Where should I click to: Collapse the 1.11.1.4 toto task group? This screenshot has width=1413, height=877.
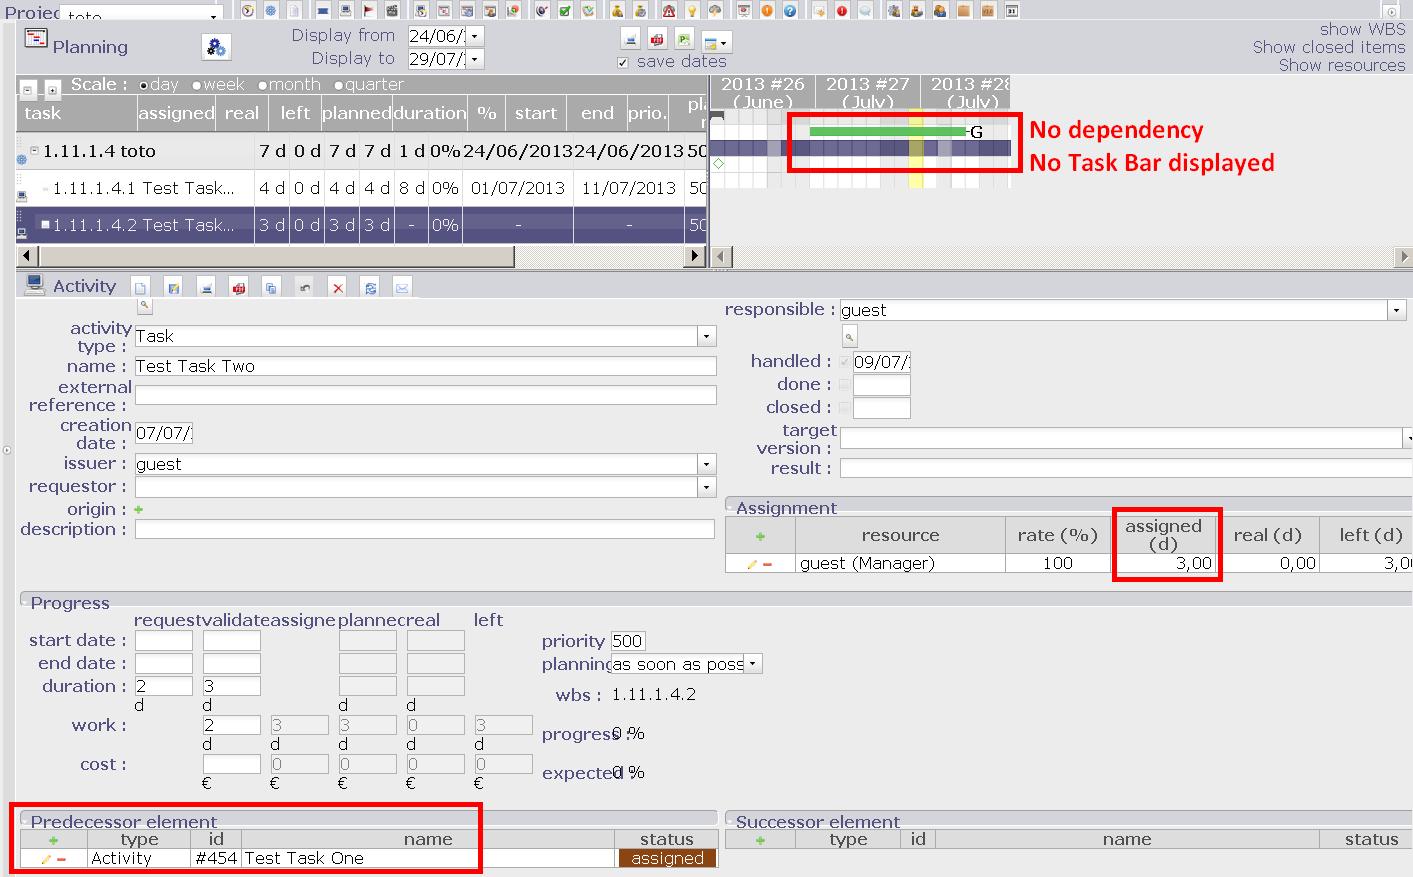click(34, 151)
